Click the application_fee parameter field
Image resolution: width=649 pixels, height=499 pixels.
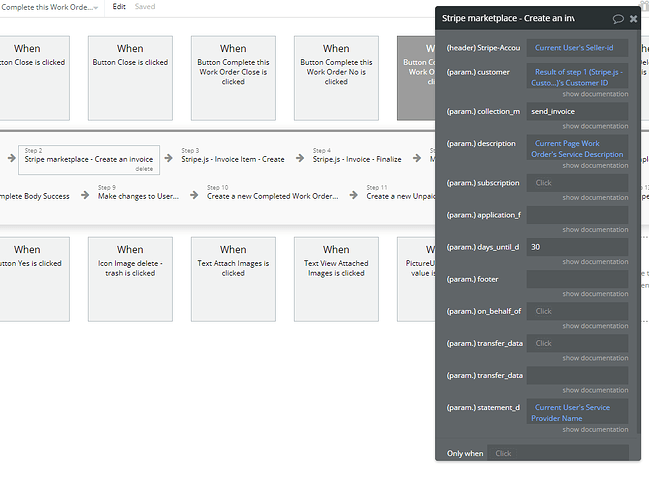click(577, 215)
